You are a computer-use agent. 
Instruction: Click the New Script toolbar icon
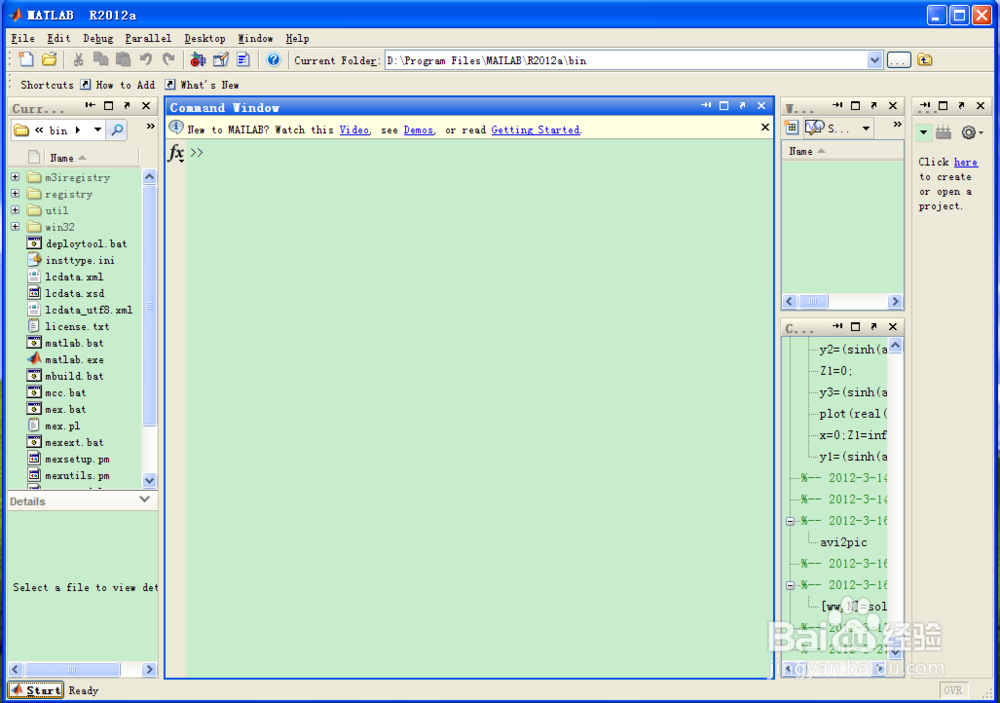26,59
